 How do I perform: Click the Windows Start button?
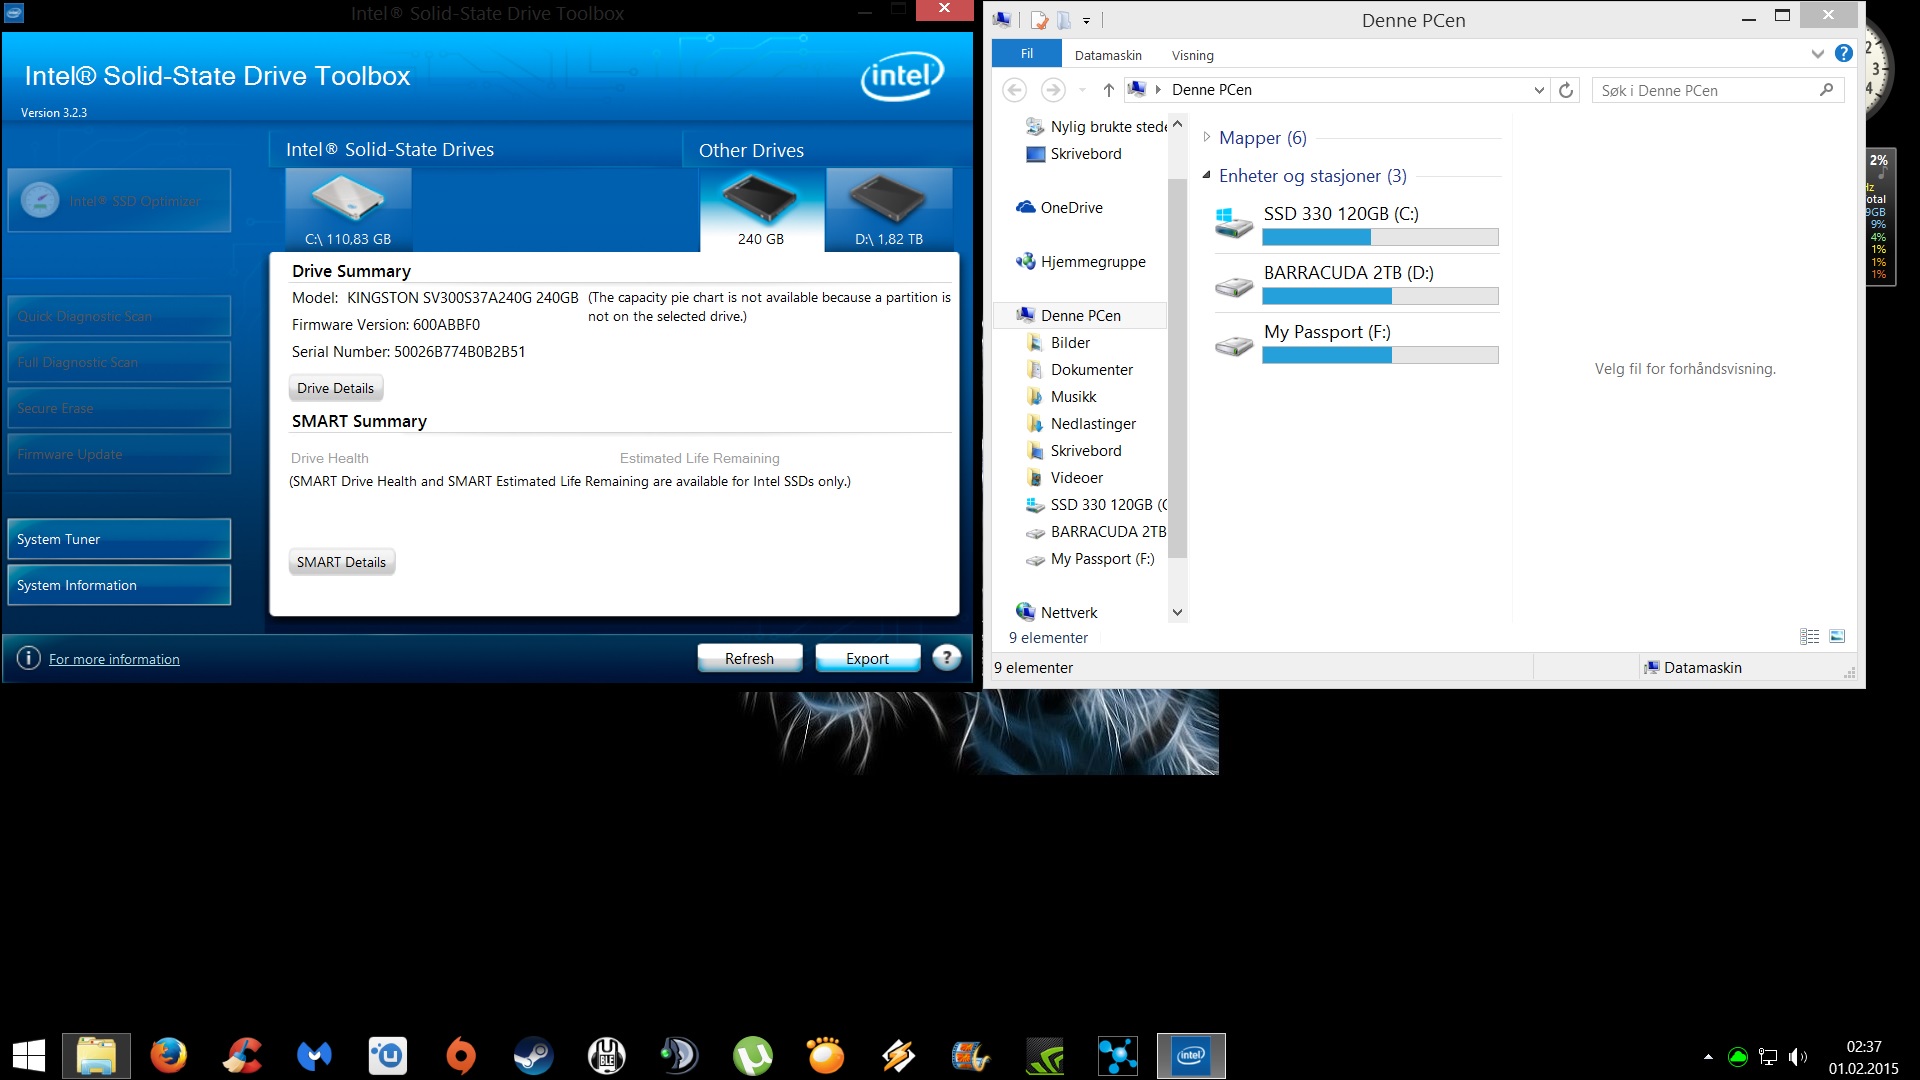coord(28,1056)
